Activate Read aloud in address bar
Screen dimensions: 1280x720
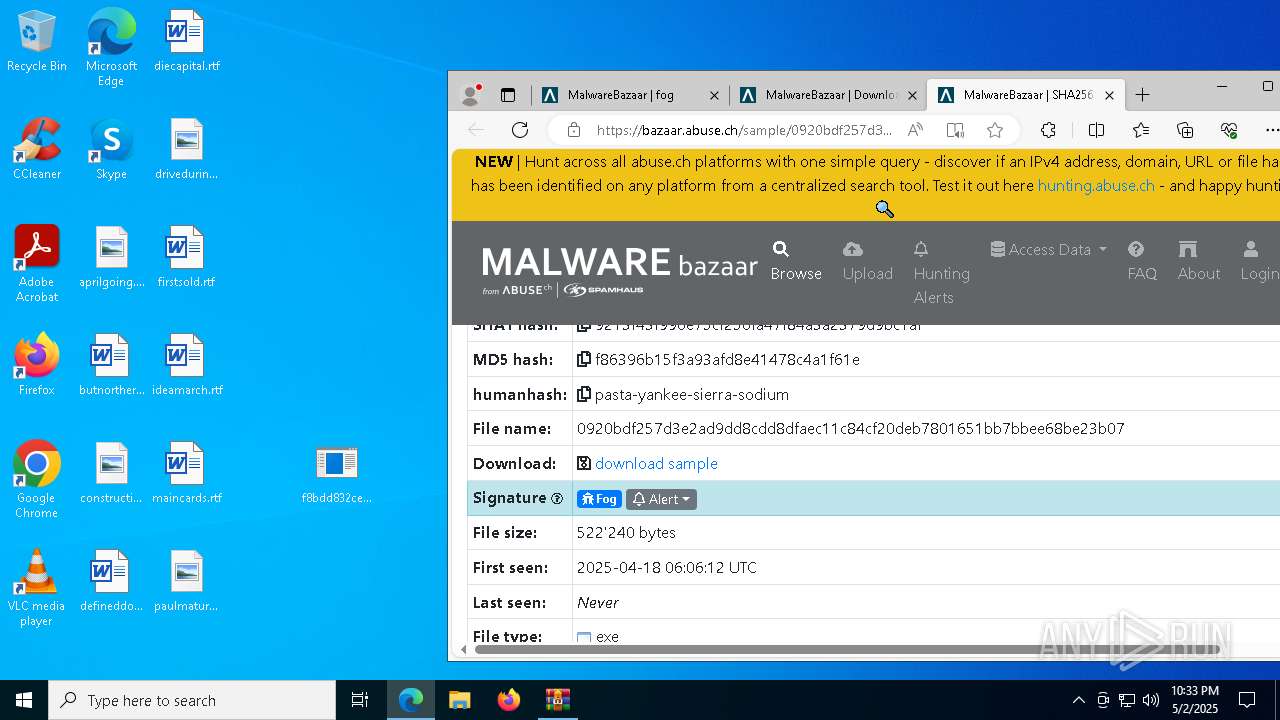pos(915,130)
